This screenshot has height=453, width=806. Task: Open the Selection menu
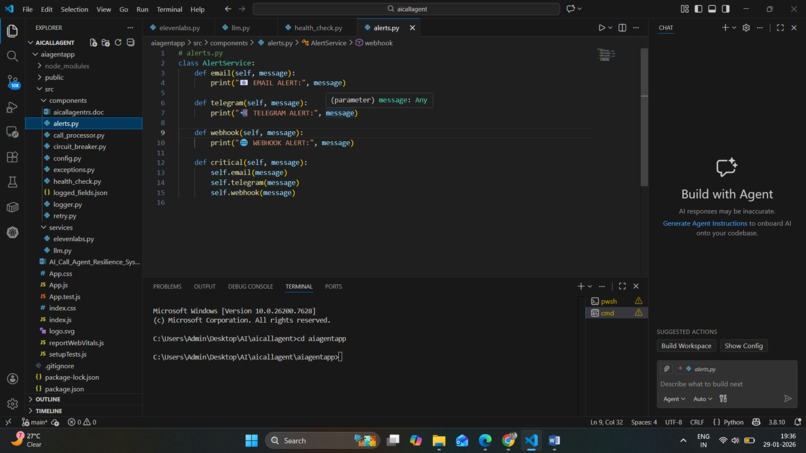tap(74, 9)
